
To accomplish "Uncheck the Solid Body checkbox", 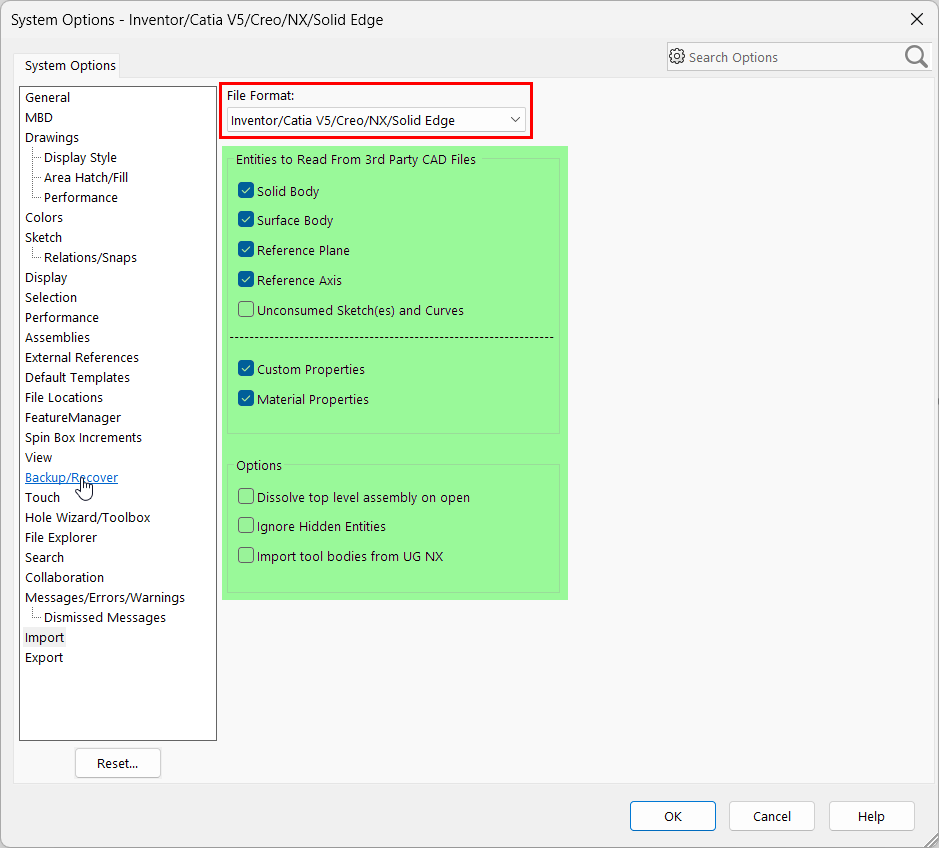I will [x=246, y=190].
